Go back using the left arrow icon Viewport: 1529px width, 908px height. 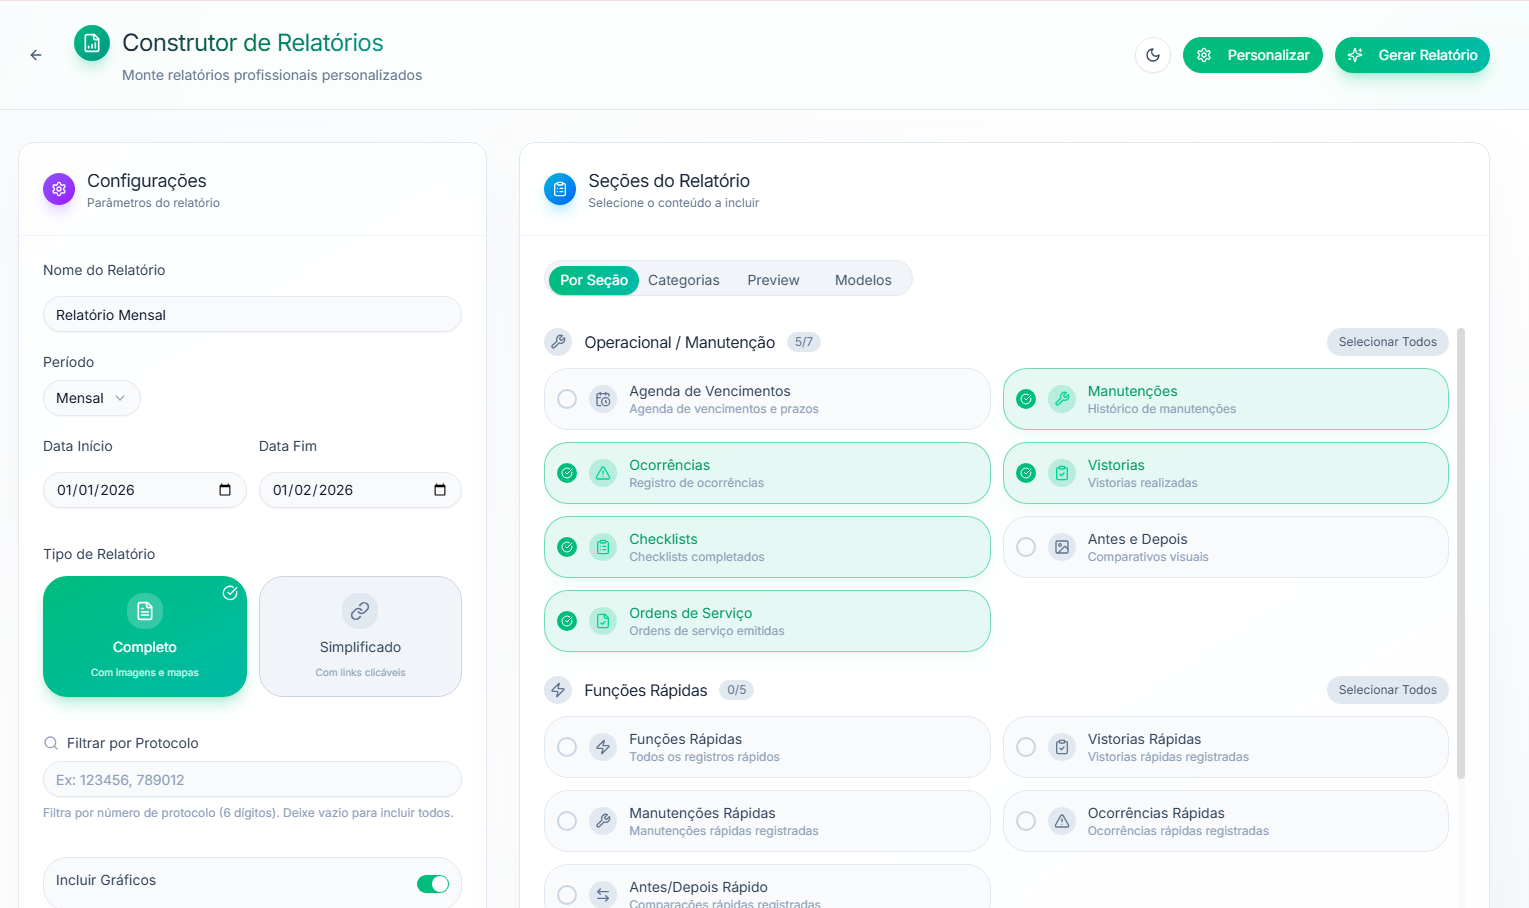36,55
